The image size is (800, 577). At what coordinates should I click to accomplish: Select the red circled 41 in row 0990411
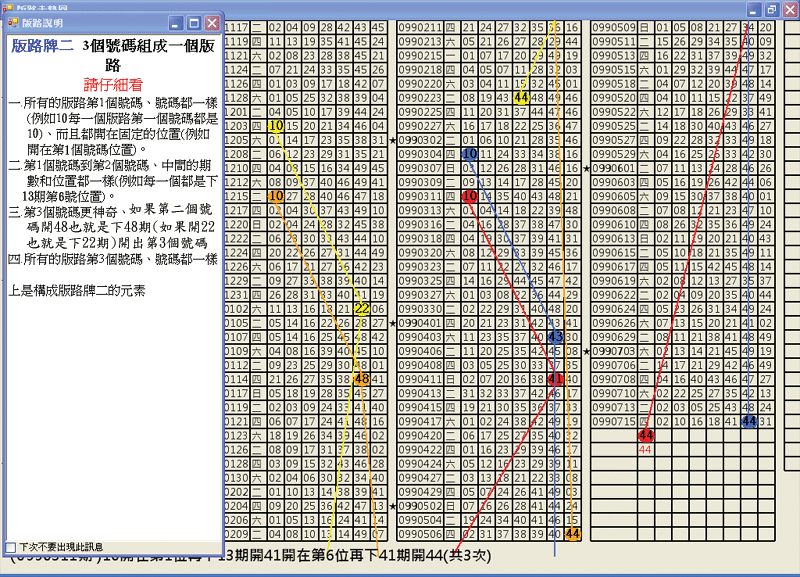coord(555,379)
